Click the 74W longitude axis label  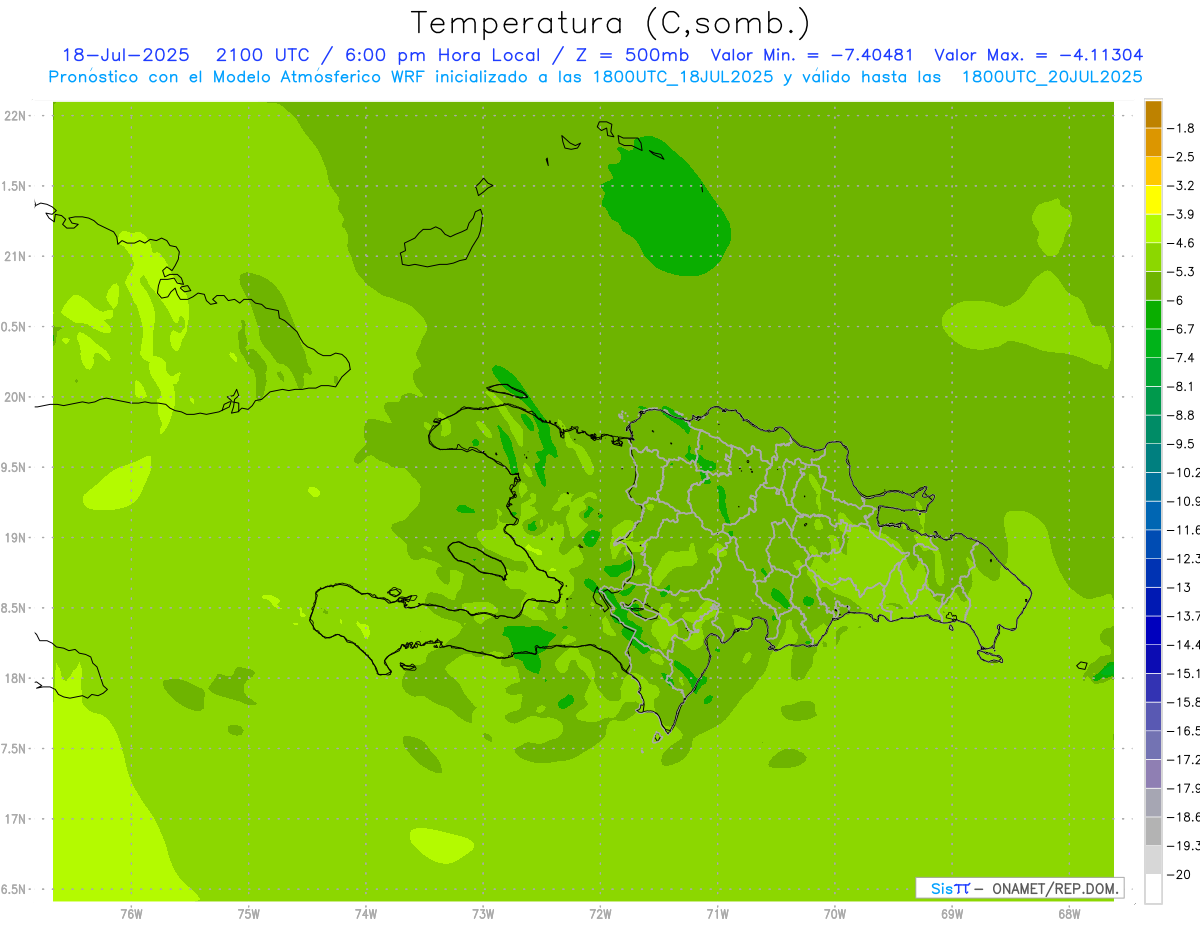click(366, 914)
